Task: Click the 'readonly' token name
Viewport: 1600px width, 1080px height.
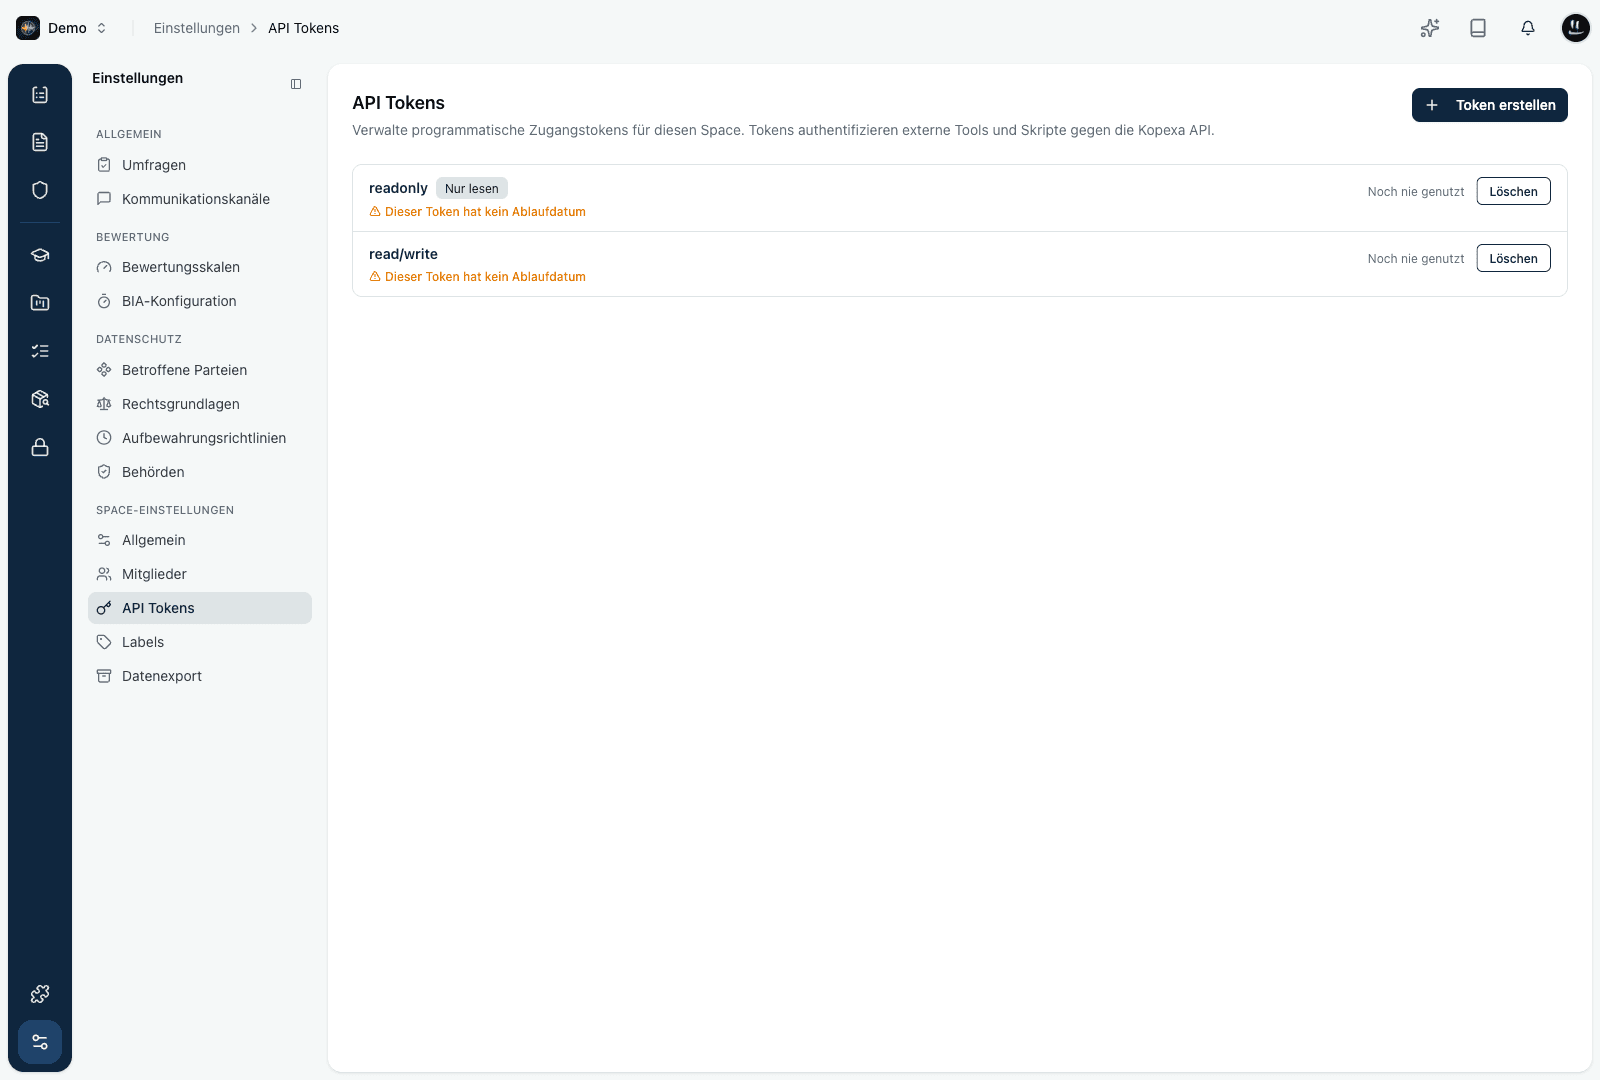Action: pyautogui.click(x=398, y=188)
